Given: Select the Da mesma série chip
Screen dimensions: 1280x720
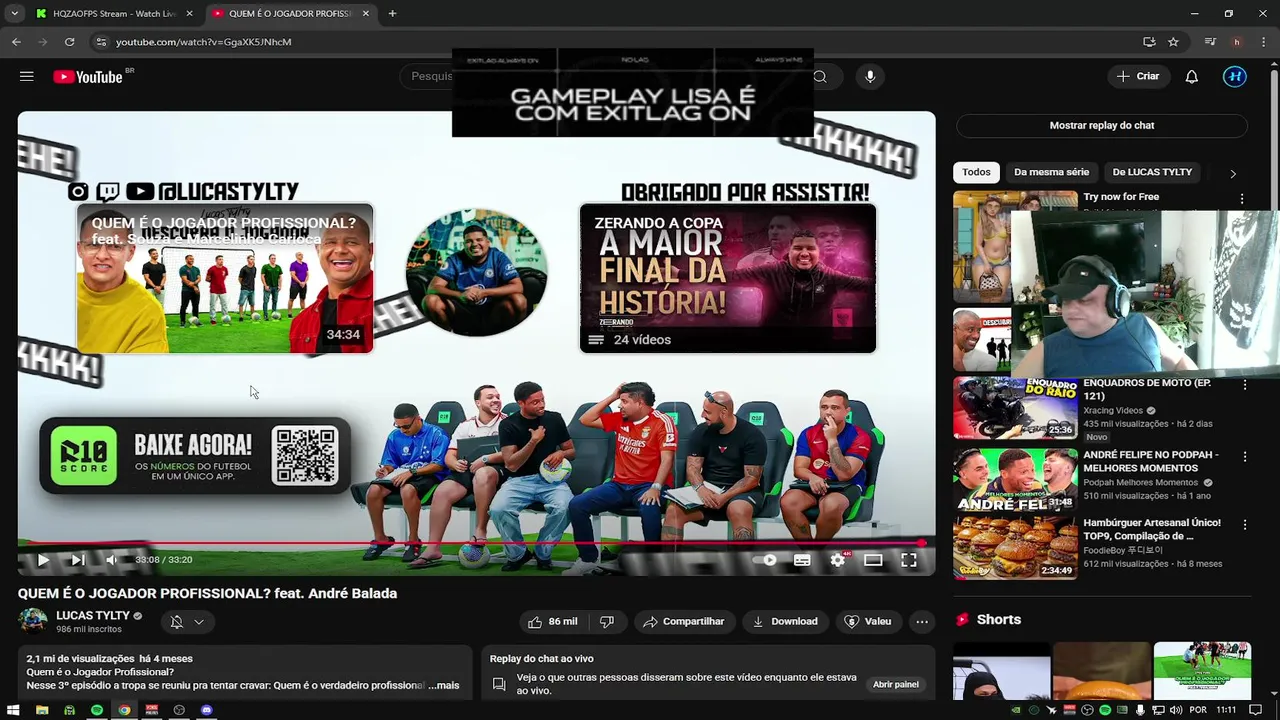Looking at the screenshot, I should pyautogui.click(x=1051, y=172).
